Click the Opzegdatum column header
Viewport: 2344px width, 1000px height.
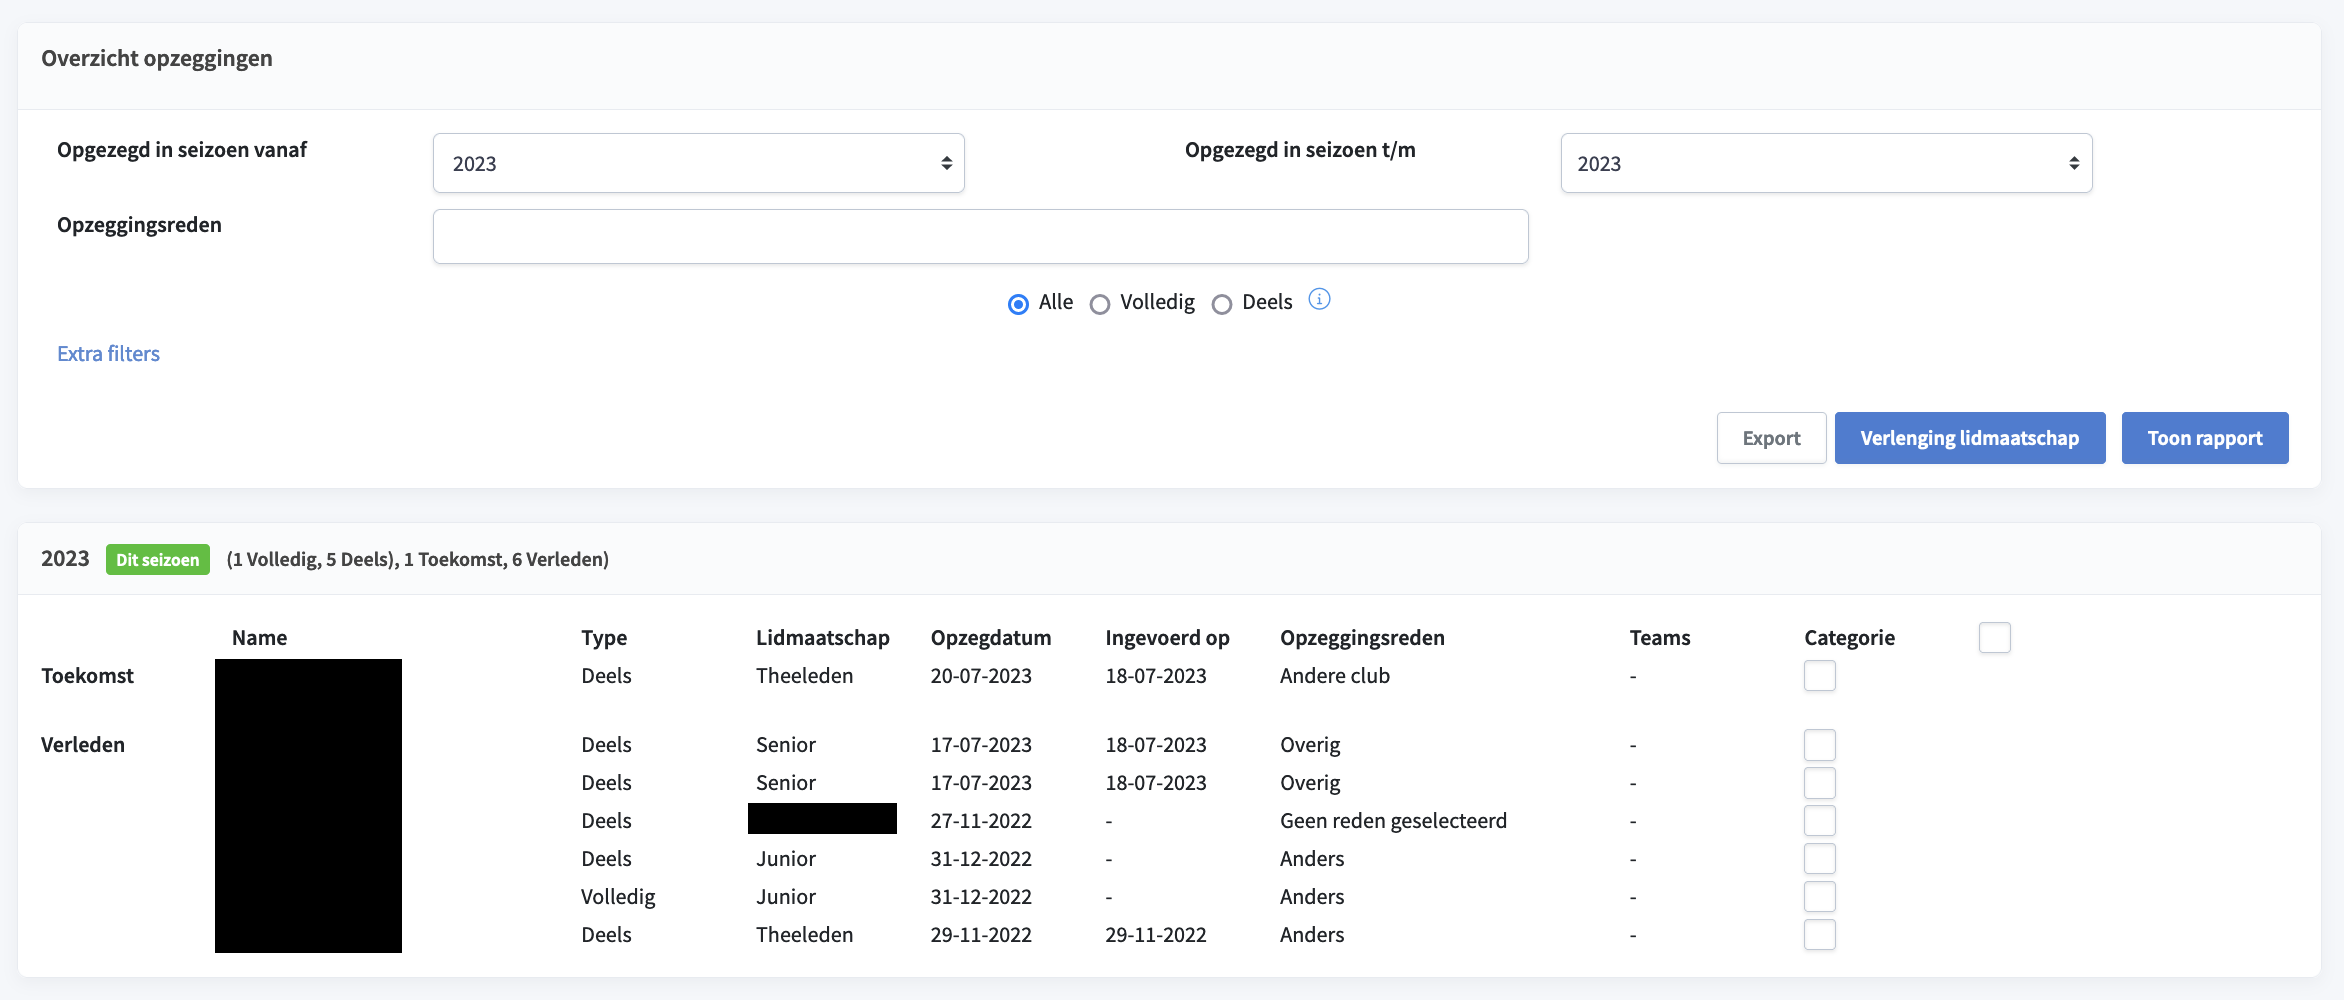990,638
